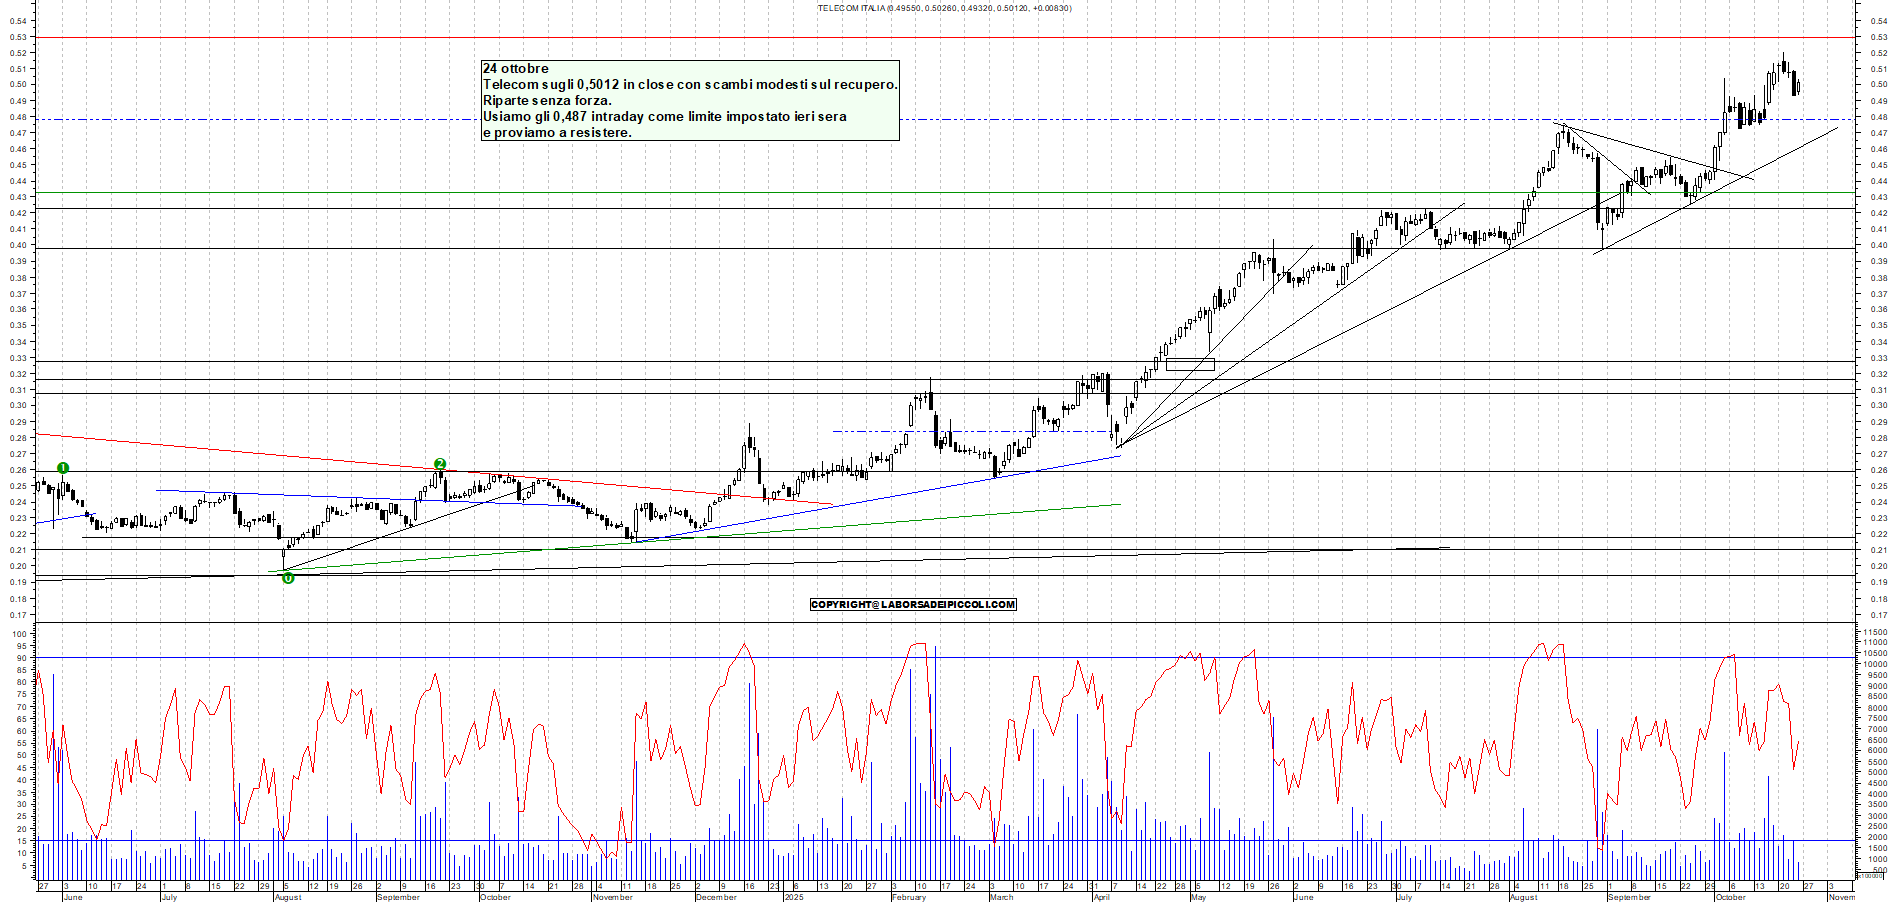Click the 2025 year label on timeline
This screenshot has width=1890, height=902.
pyautogui.click(x=793, y=897)
